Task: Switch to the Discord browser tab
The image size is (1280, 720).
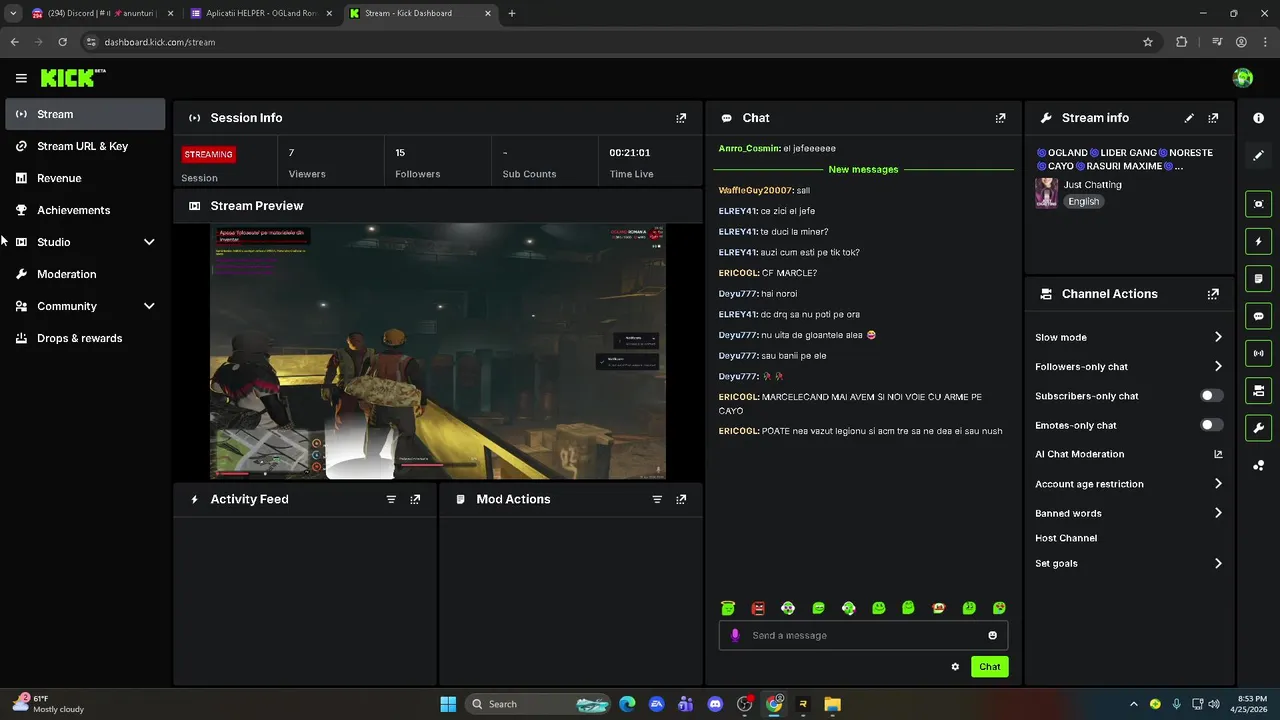Action: coord(102,13)
